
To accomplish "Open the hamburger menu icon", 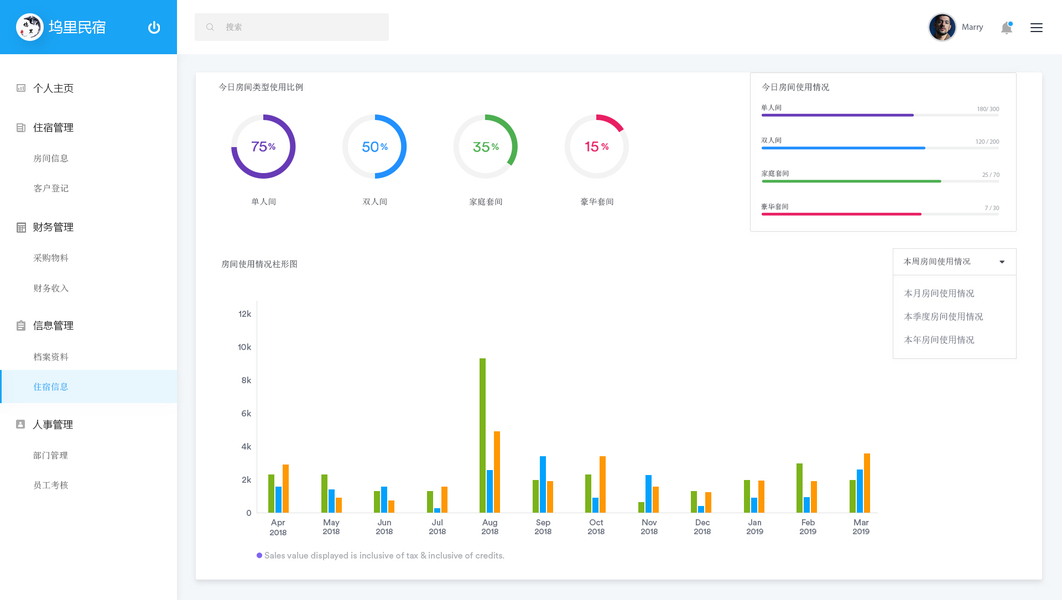I will point(1036,28).
